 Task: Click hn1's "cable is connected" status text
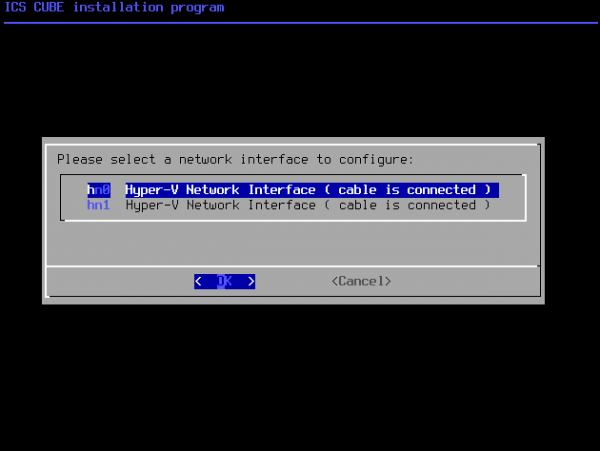pos(406,205)
